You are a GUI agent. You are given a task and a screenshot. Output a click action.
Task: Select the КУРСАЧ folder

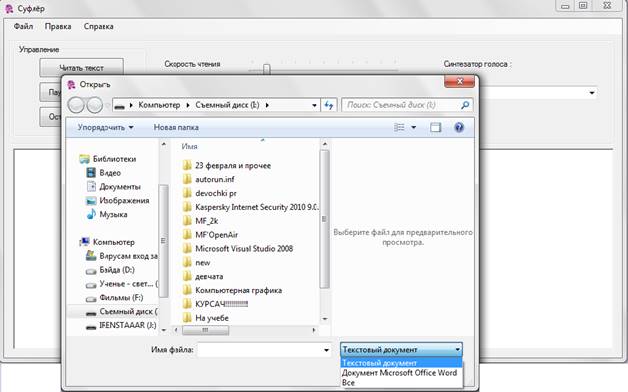point(215,304)
